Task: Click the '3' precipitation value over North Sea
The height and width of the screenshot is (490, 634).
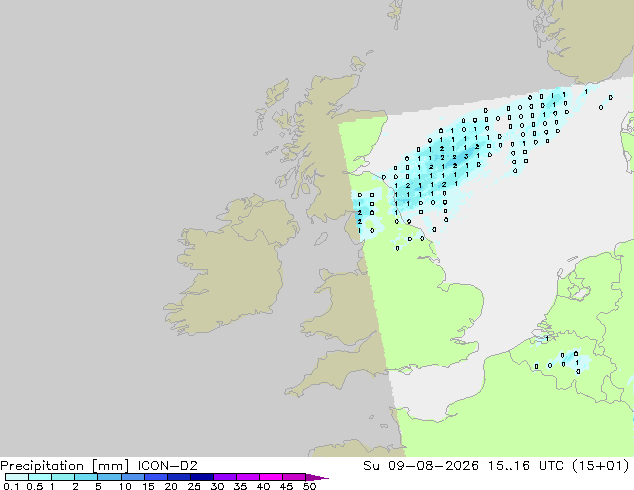Action: [x=466, y=156]
